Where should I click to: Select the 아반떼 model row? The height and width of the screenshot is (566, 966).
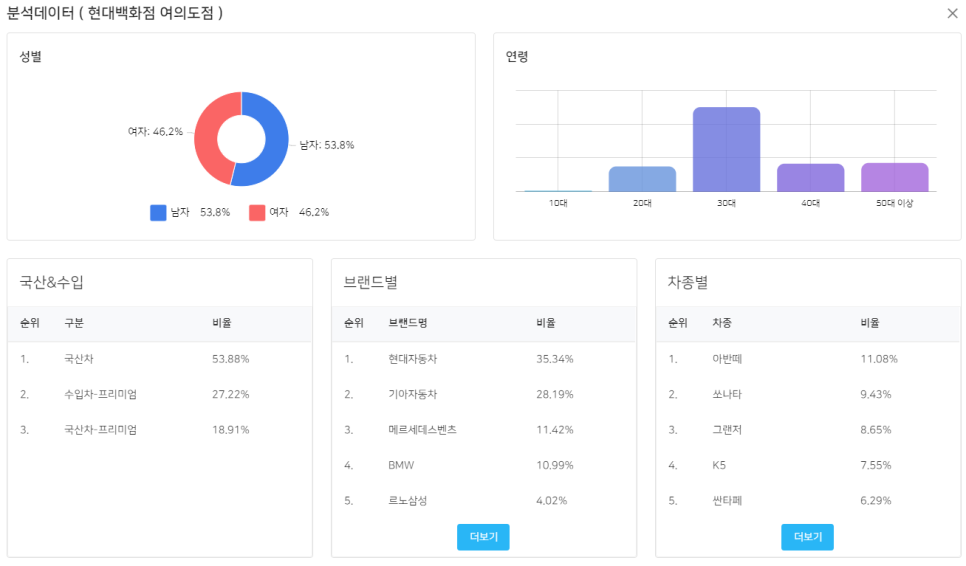click(808, 359)
